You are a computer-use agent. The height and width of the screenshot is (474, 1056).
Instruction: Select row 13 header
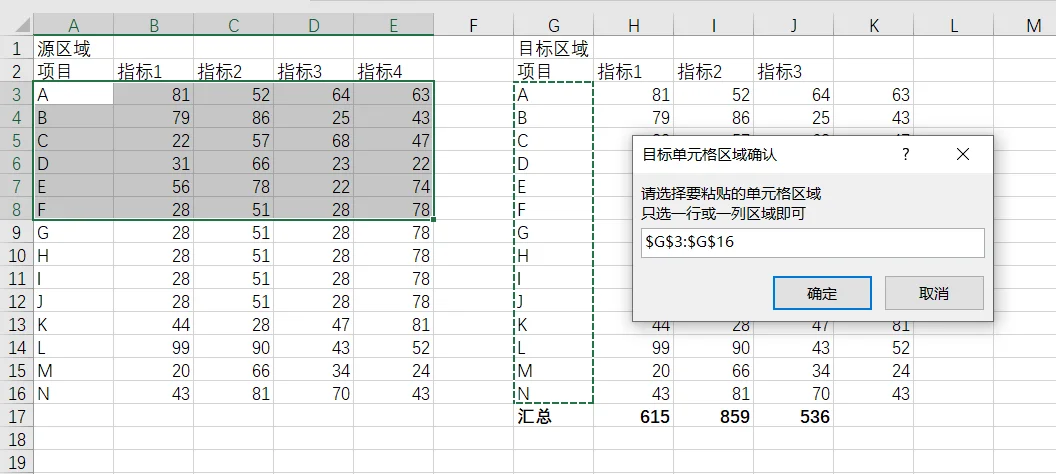[x=16, y=325]
